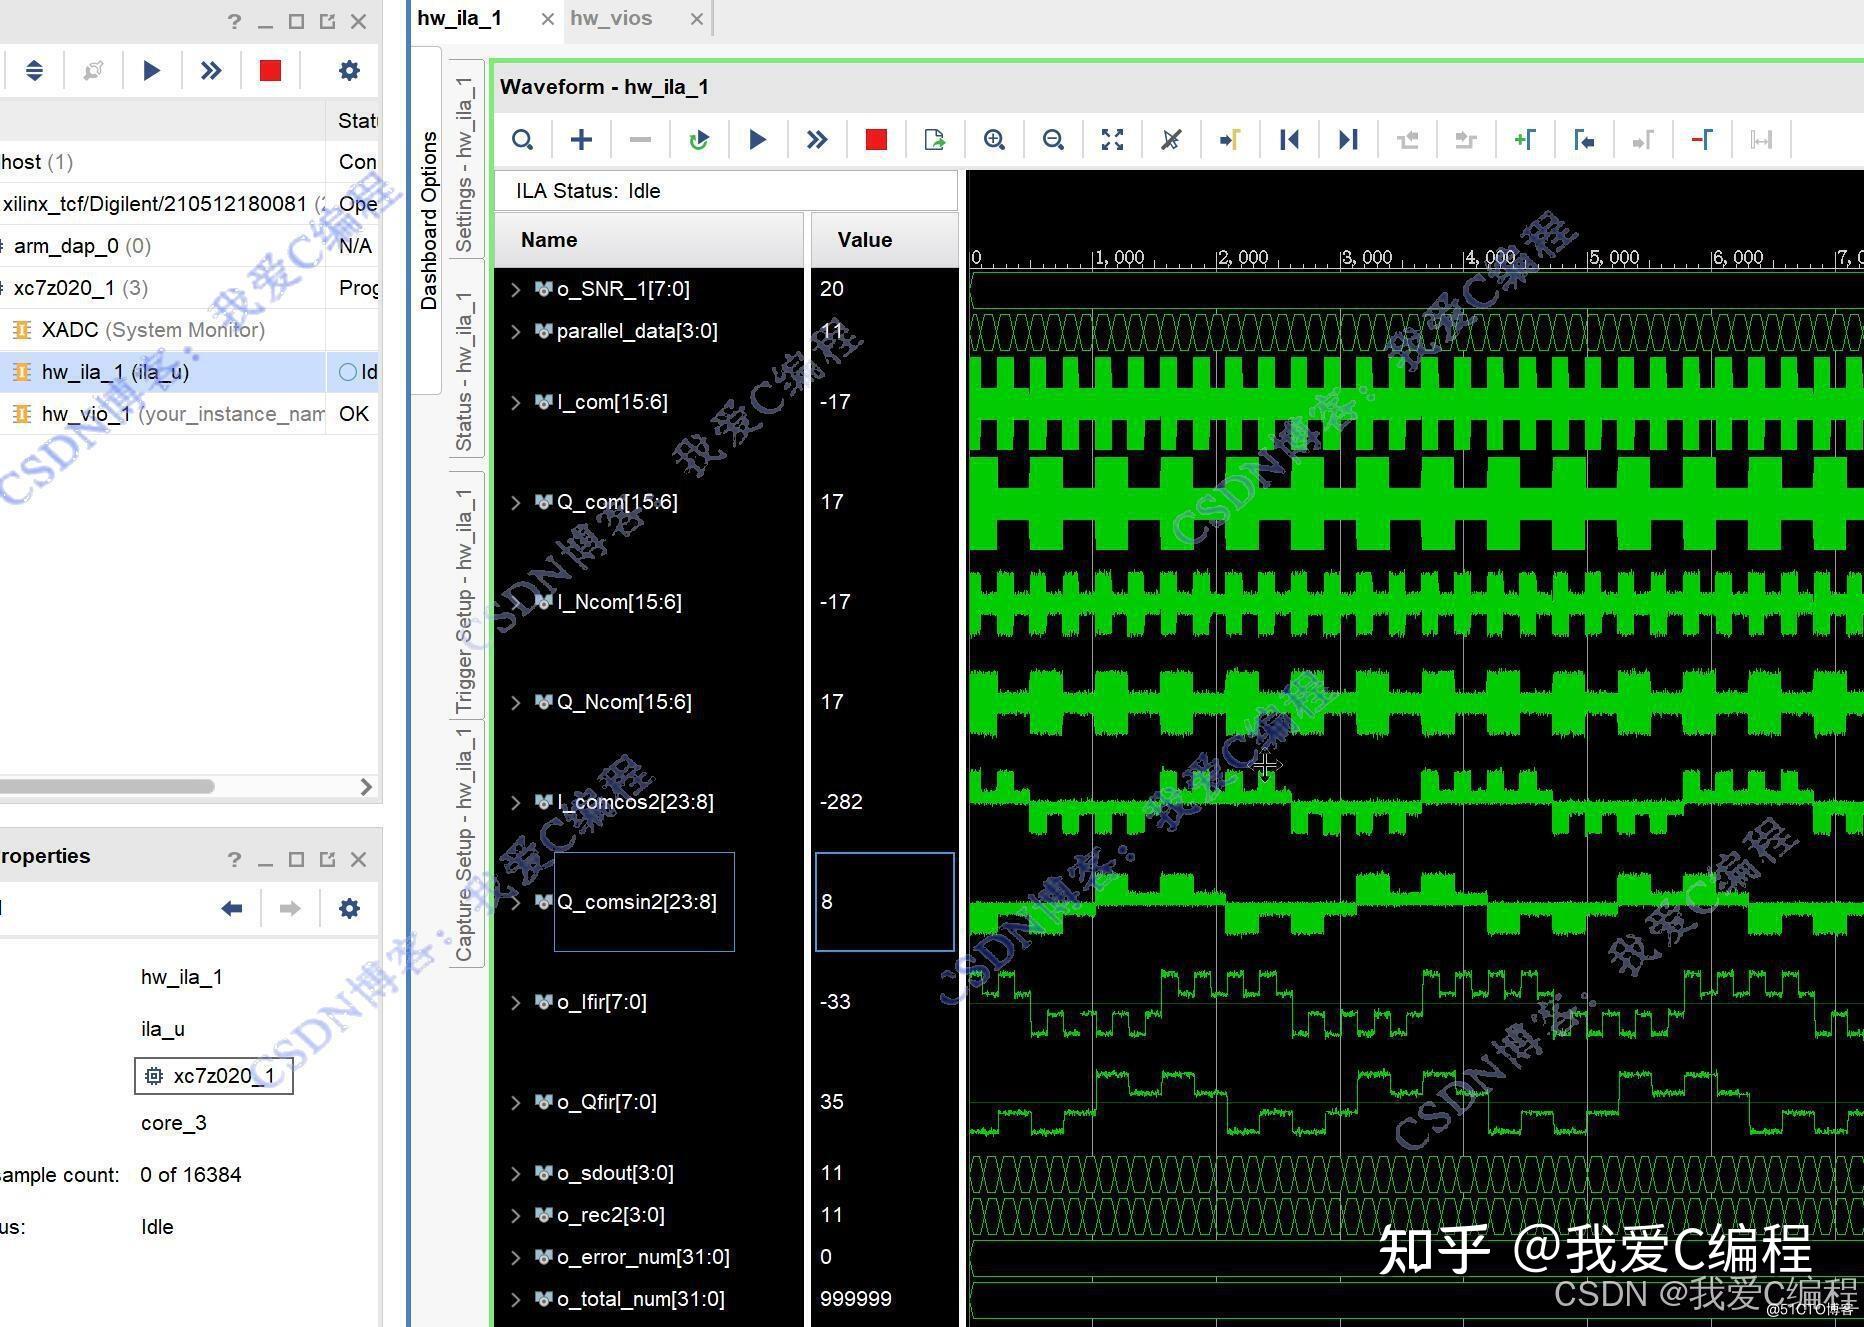This screenshot has width=1864, height=1327.
Task: Add a probe with the plus icon
Action: click(581, 140)
